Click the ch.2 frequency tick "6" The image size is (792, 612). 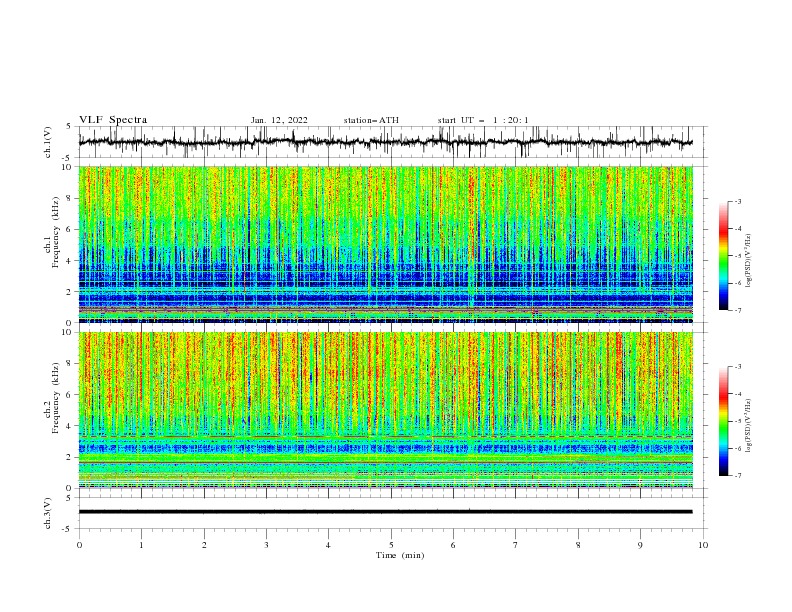(69, 395)
